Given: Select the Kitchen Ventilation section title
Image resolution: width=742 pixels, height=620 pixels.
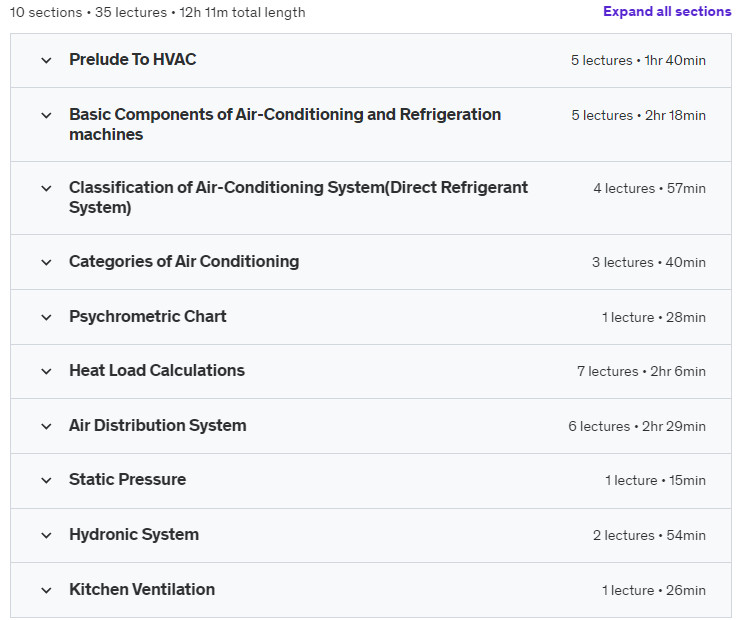Looking at the screenshot, I should (x=142, y=589).
